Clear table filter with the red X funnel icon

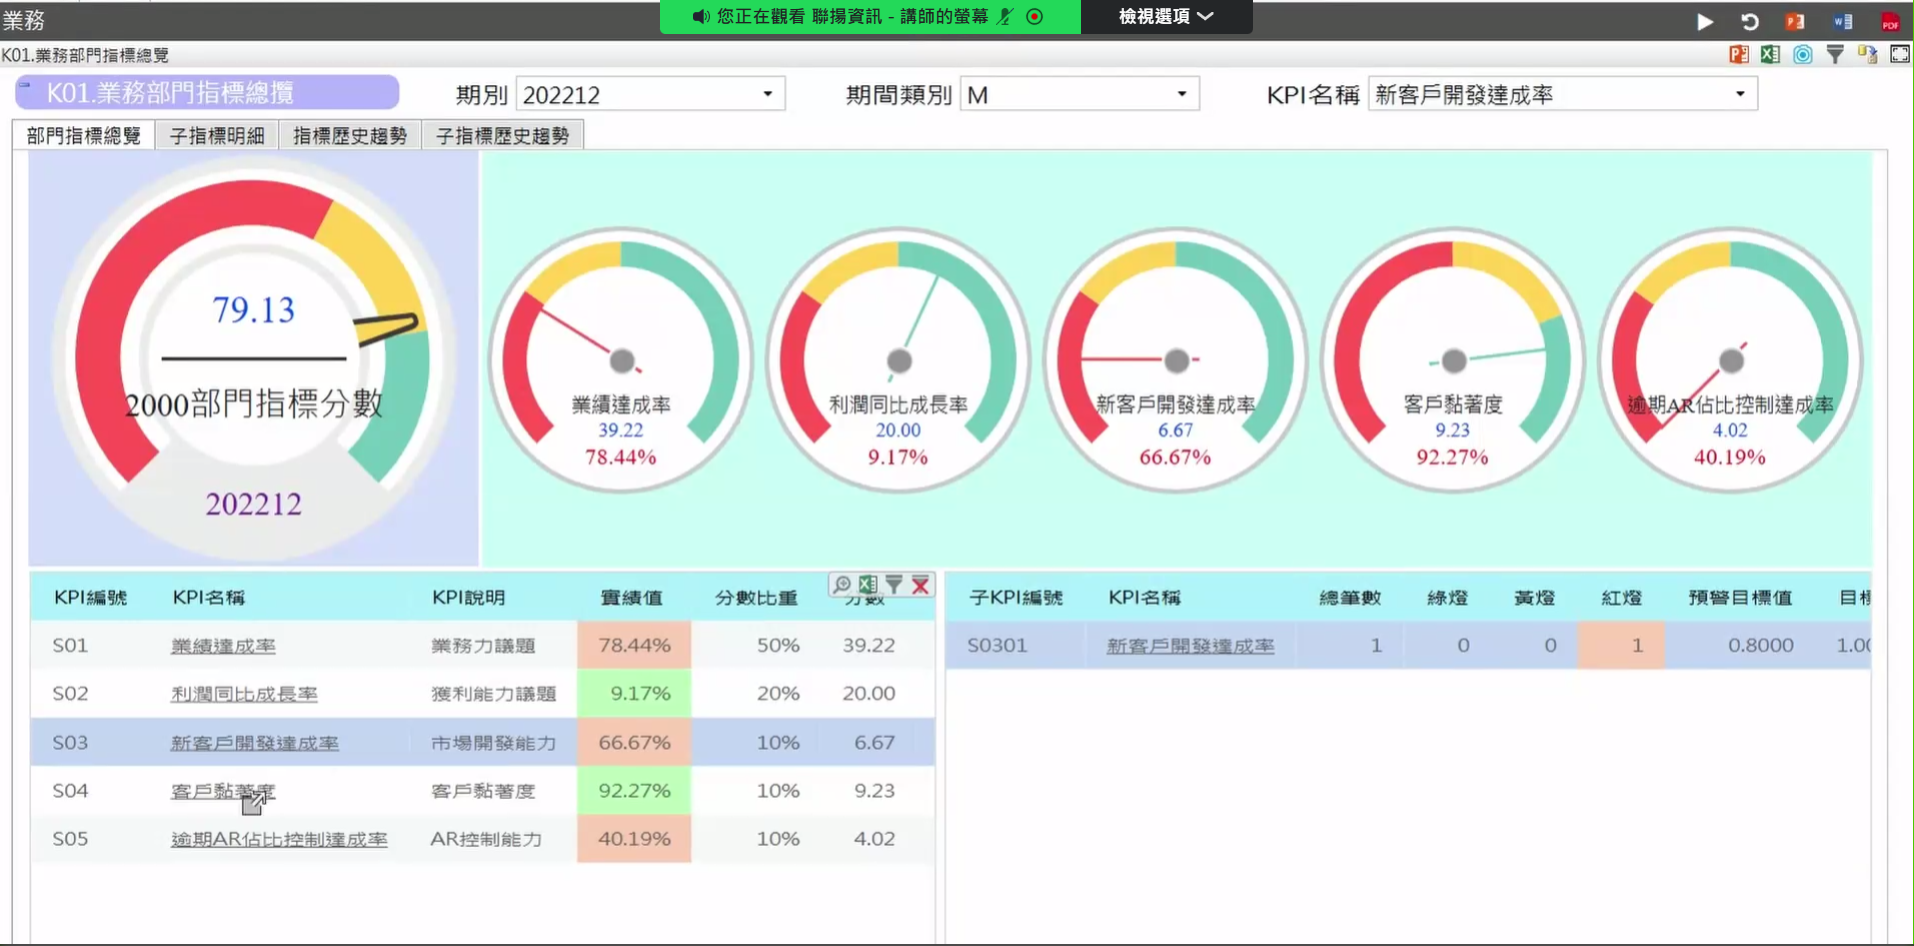pyautogui.click(x=920, y=585)
